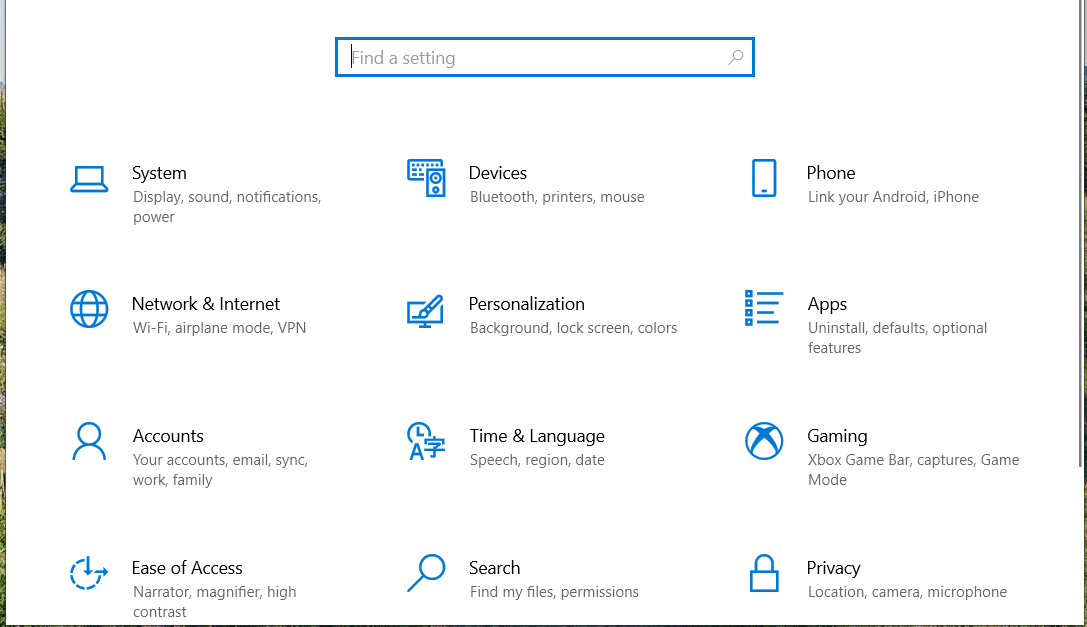Select the "Network & Internet" heading
The height and width of the screenshot is (627, 1087).
[x=206, y=304]
